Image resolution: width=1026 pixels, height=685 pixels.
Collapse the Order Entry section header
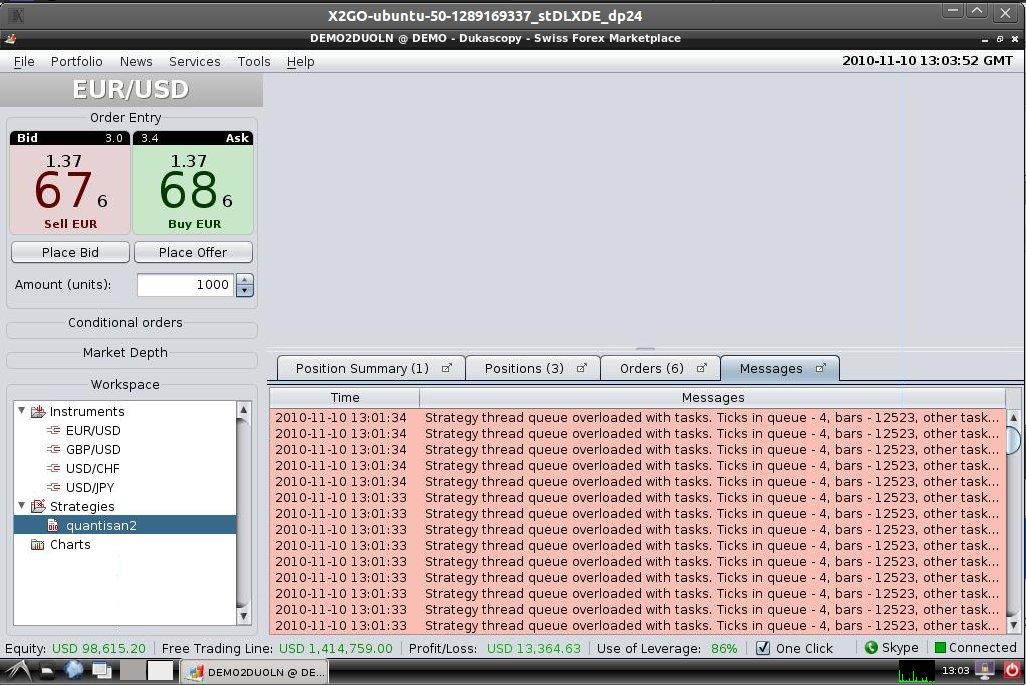[x=125, y=118]
